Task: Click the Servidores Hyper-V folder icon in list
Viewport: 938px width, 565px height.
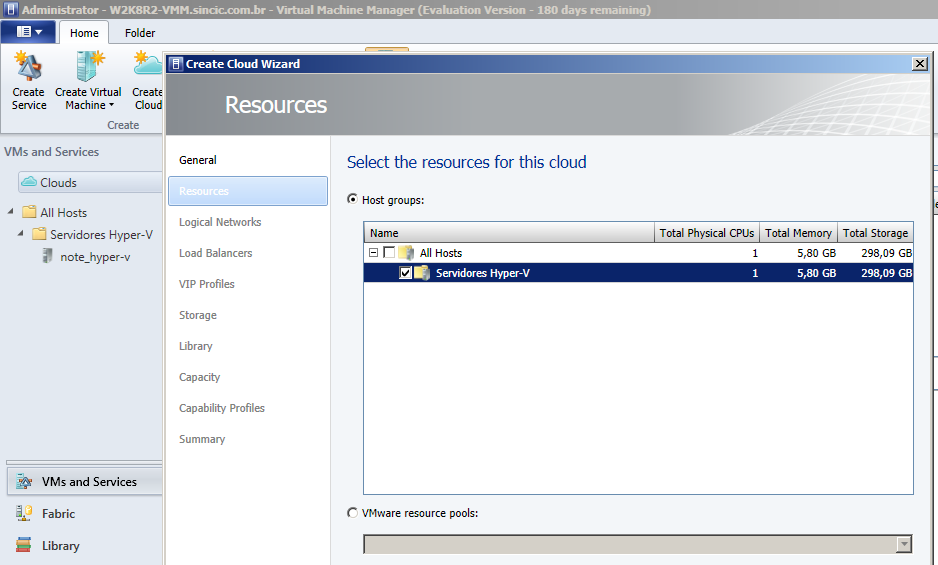Action: tap(422, 273)
